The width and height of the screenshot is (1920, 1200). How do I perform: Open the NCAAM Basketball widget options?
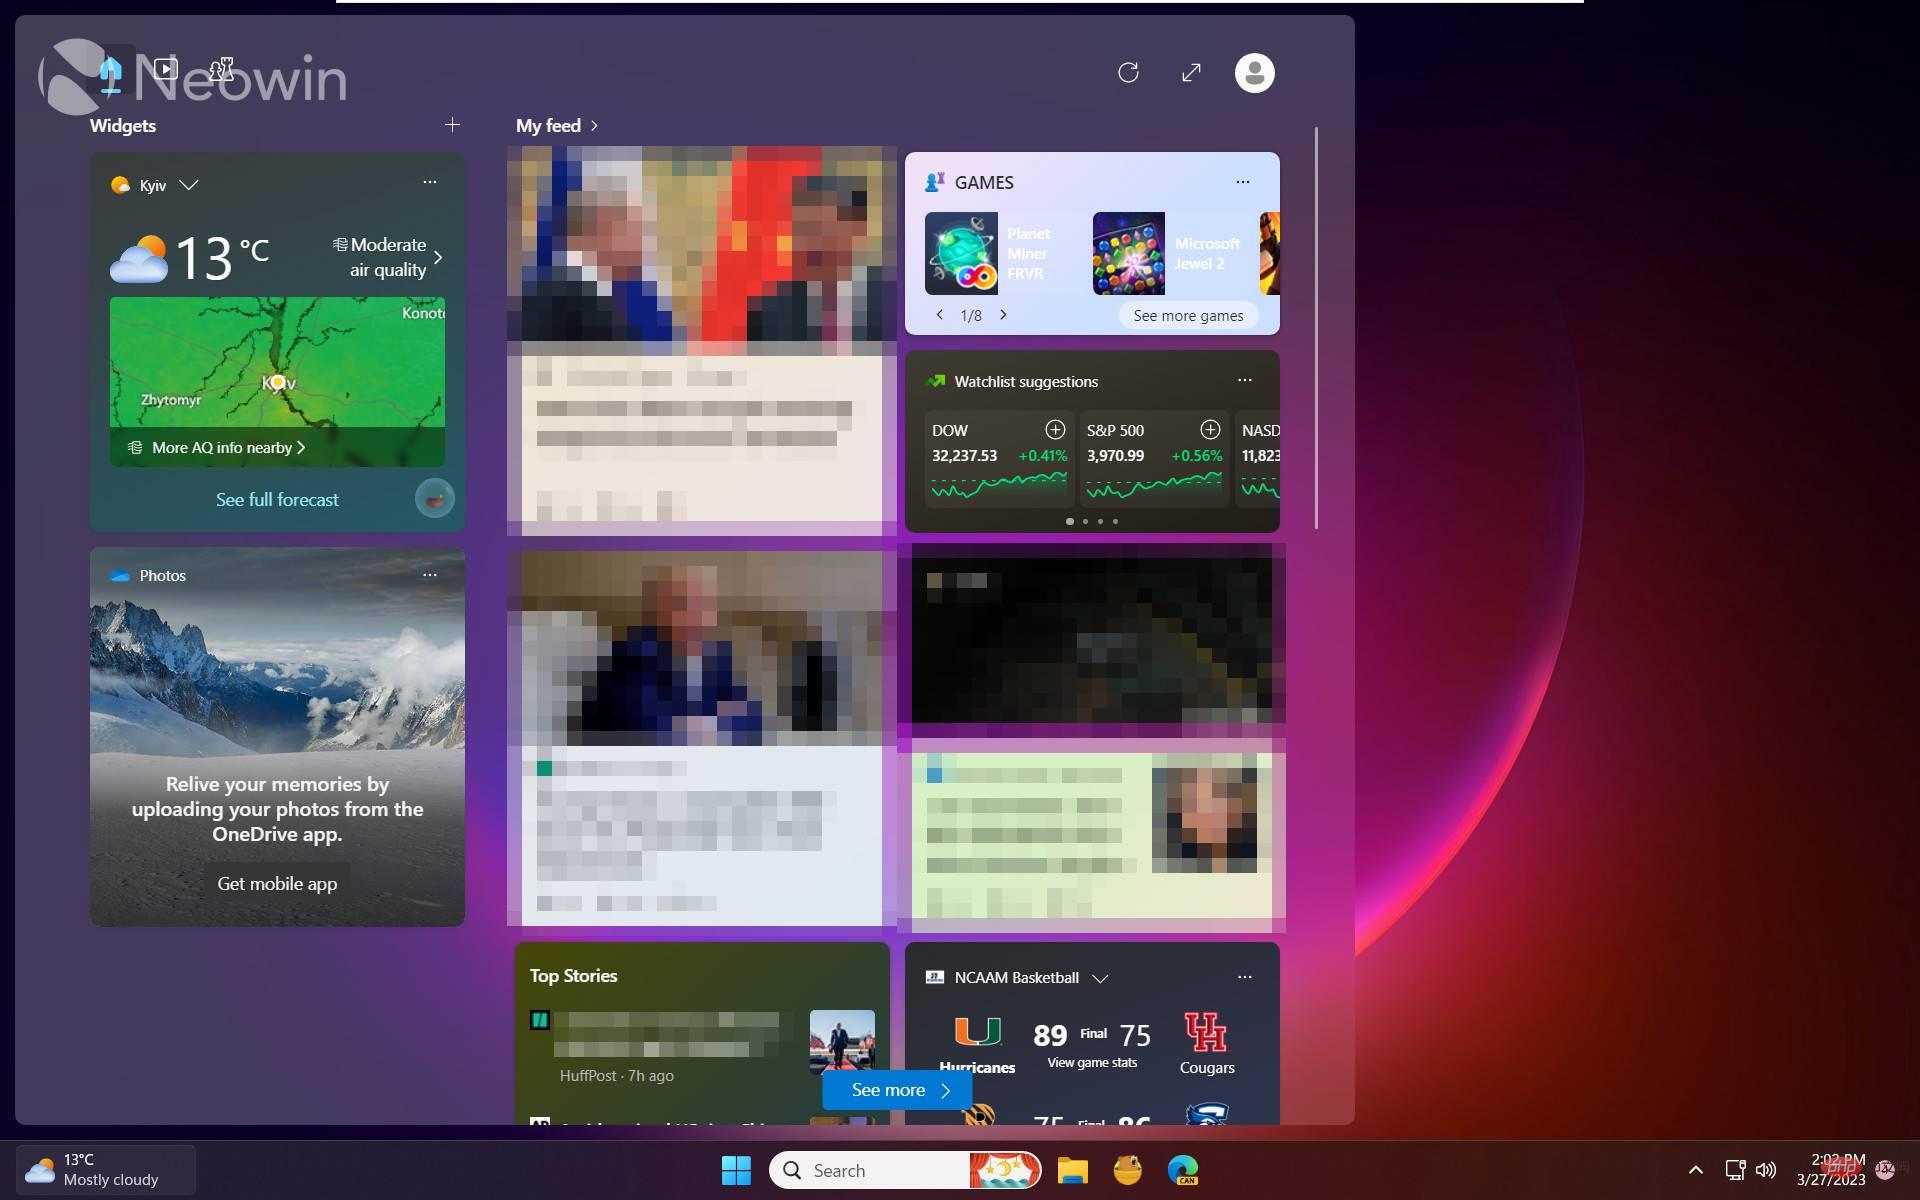[x=1241, y=976]
